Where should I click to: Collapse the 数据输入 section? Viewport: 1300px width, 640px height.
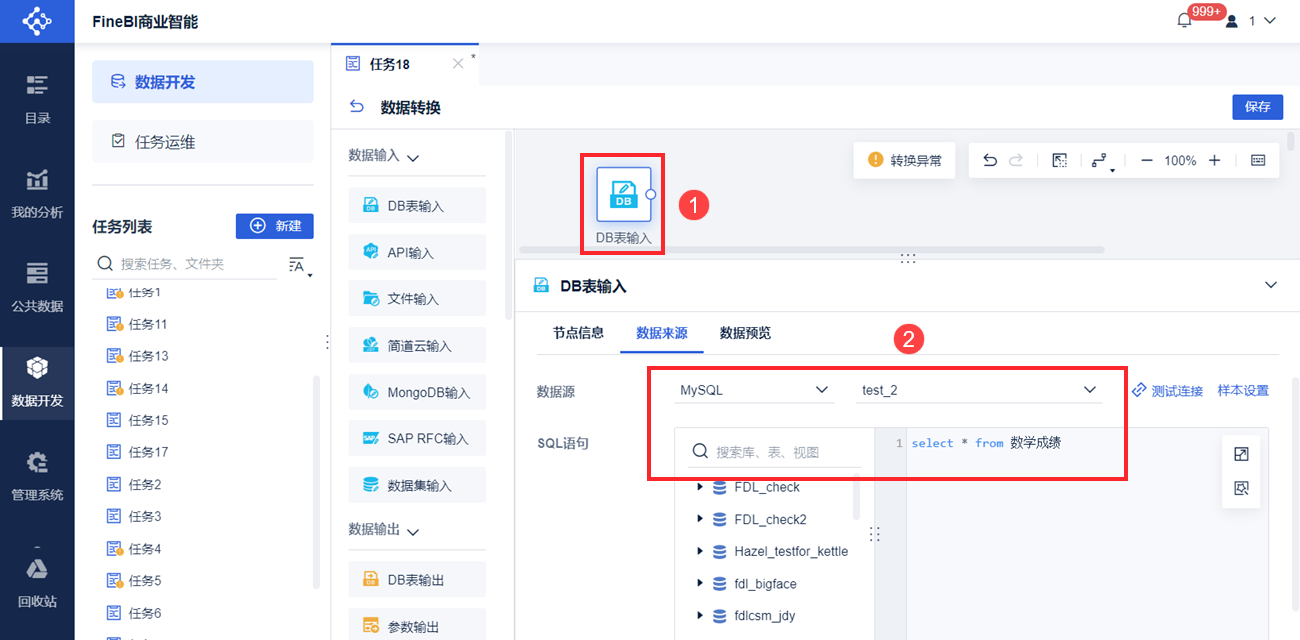click(413, 157)
